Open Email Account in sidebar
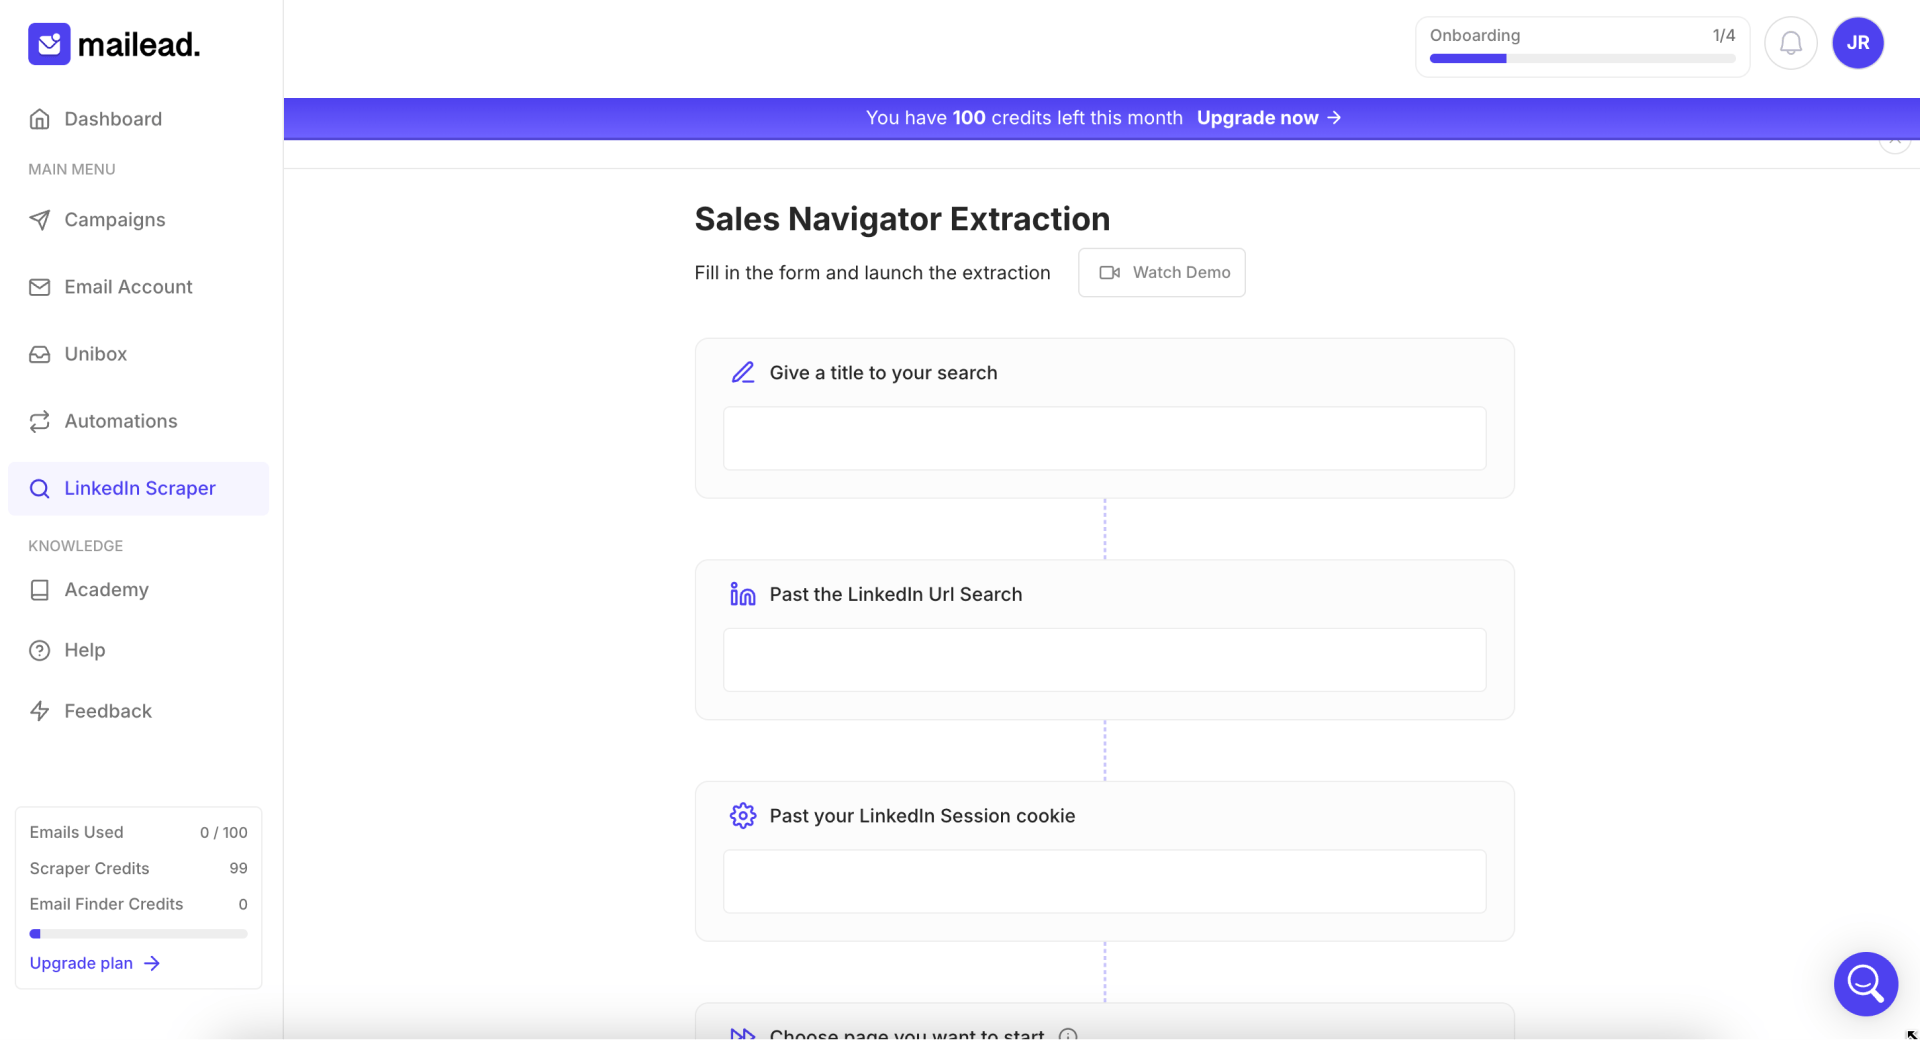 click(128, 287)
